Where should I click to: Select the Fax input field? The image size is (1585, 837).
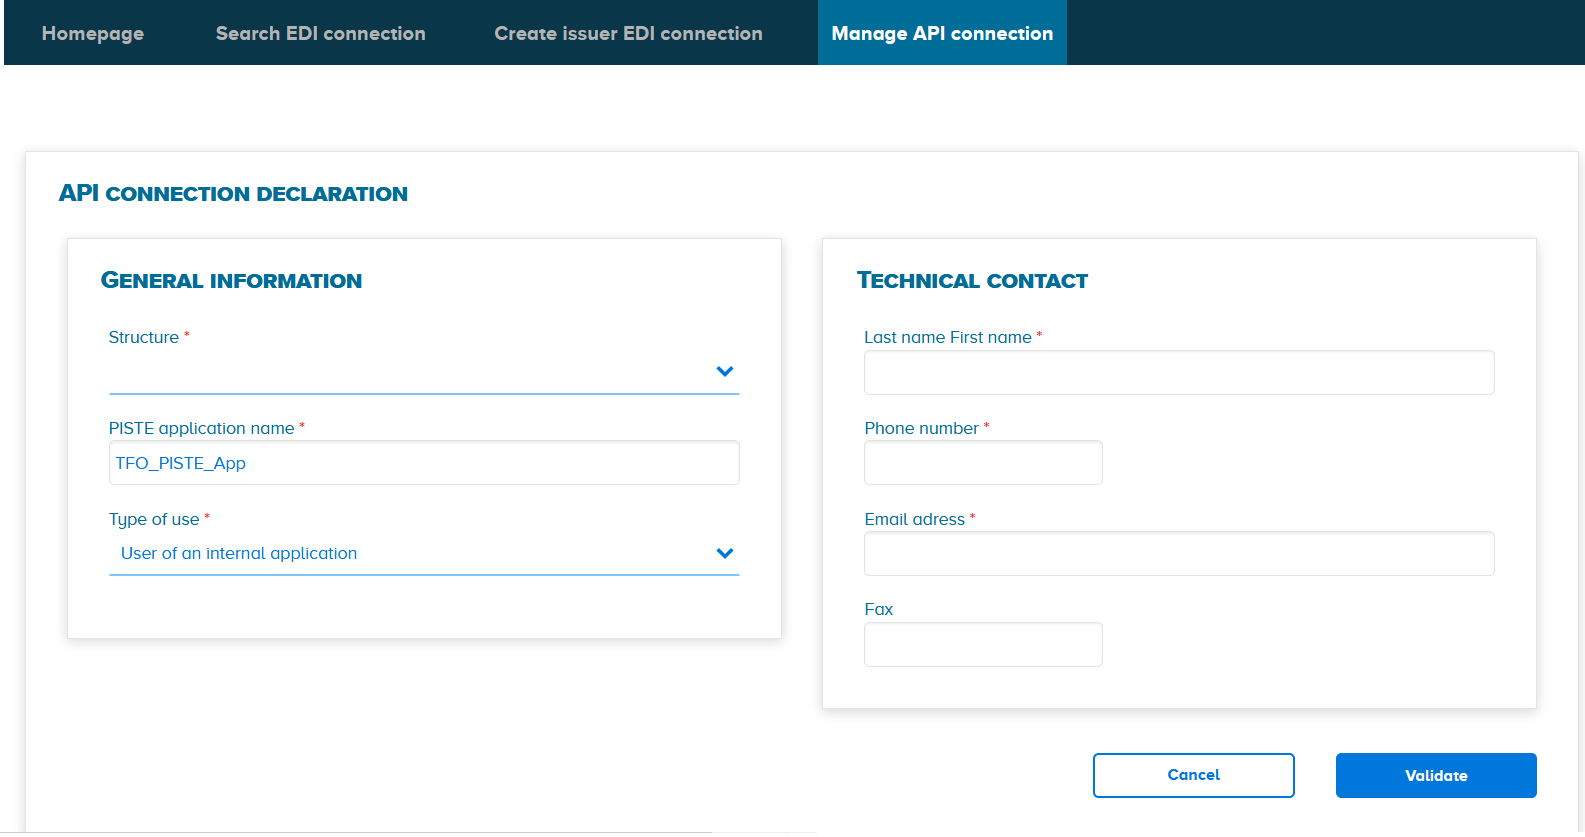[982, 645]
